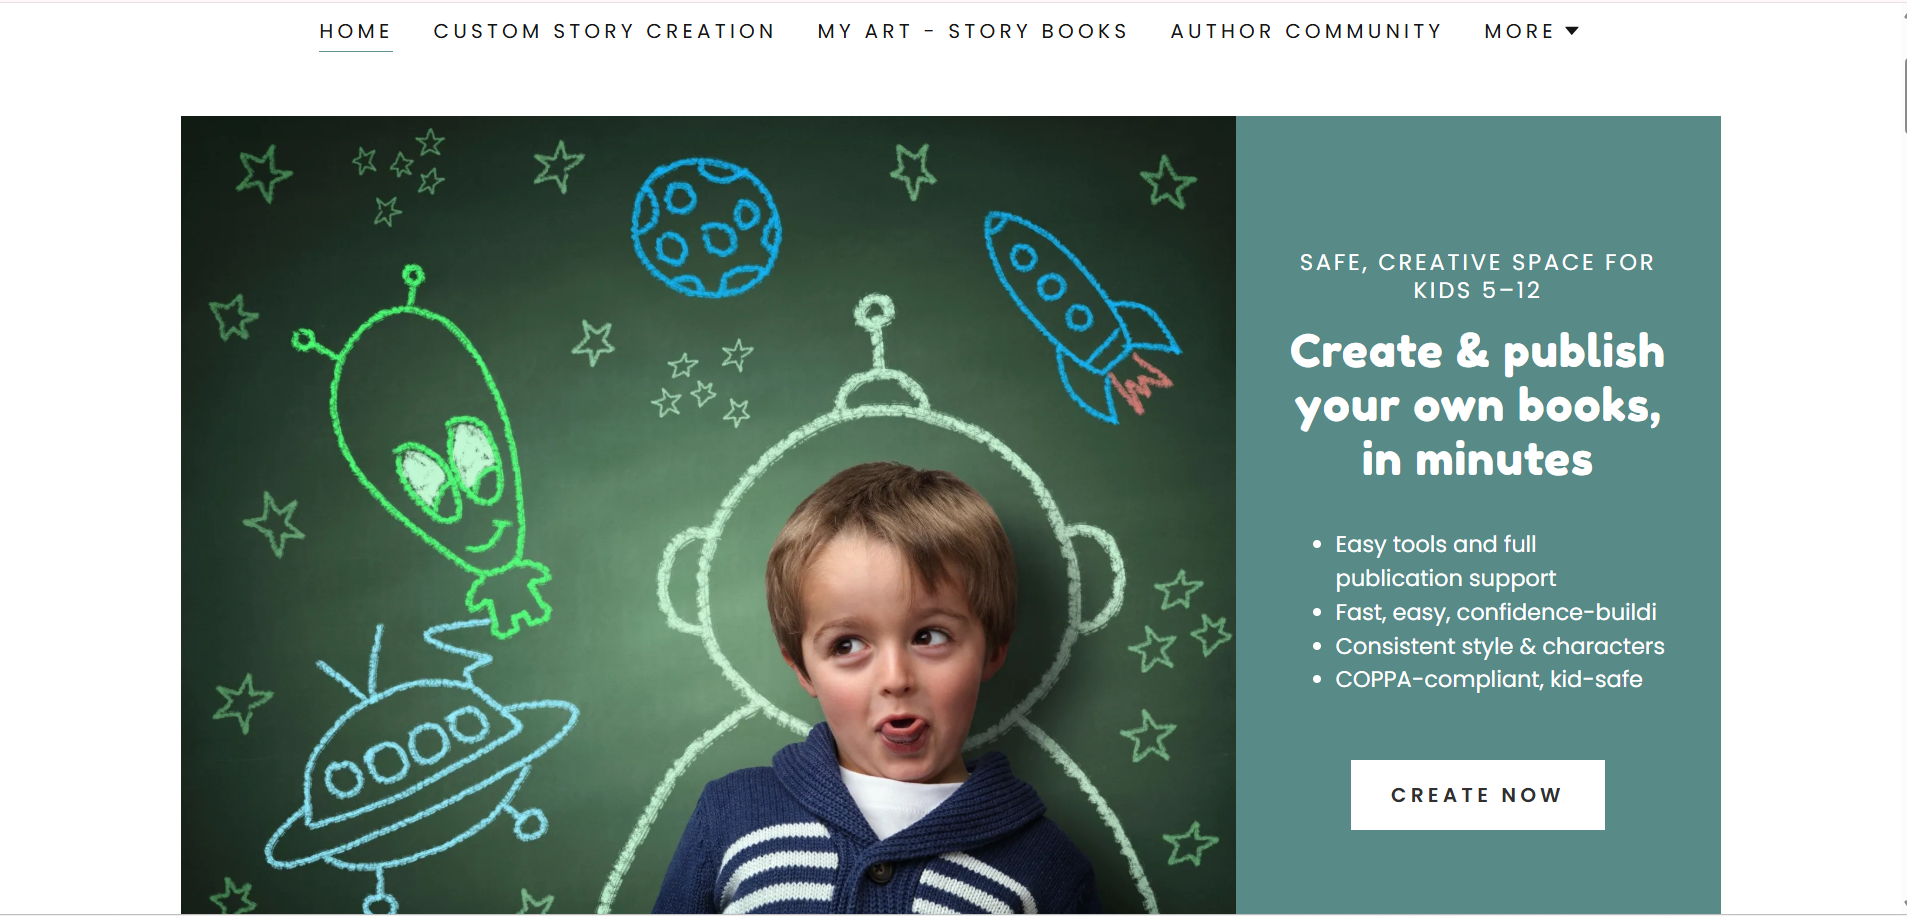Open the Home navigation link
1907x916 pixels.
[355, 31]
